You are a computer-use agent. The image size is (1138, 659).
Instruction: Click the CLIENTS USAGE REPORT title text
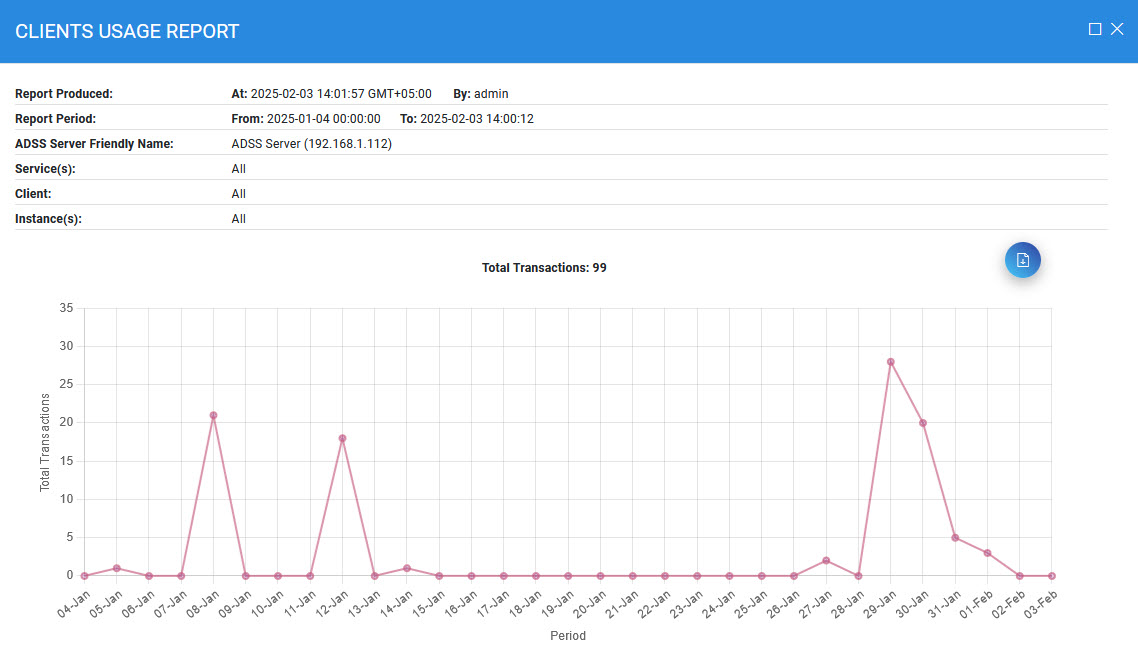(127, 31)
